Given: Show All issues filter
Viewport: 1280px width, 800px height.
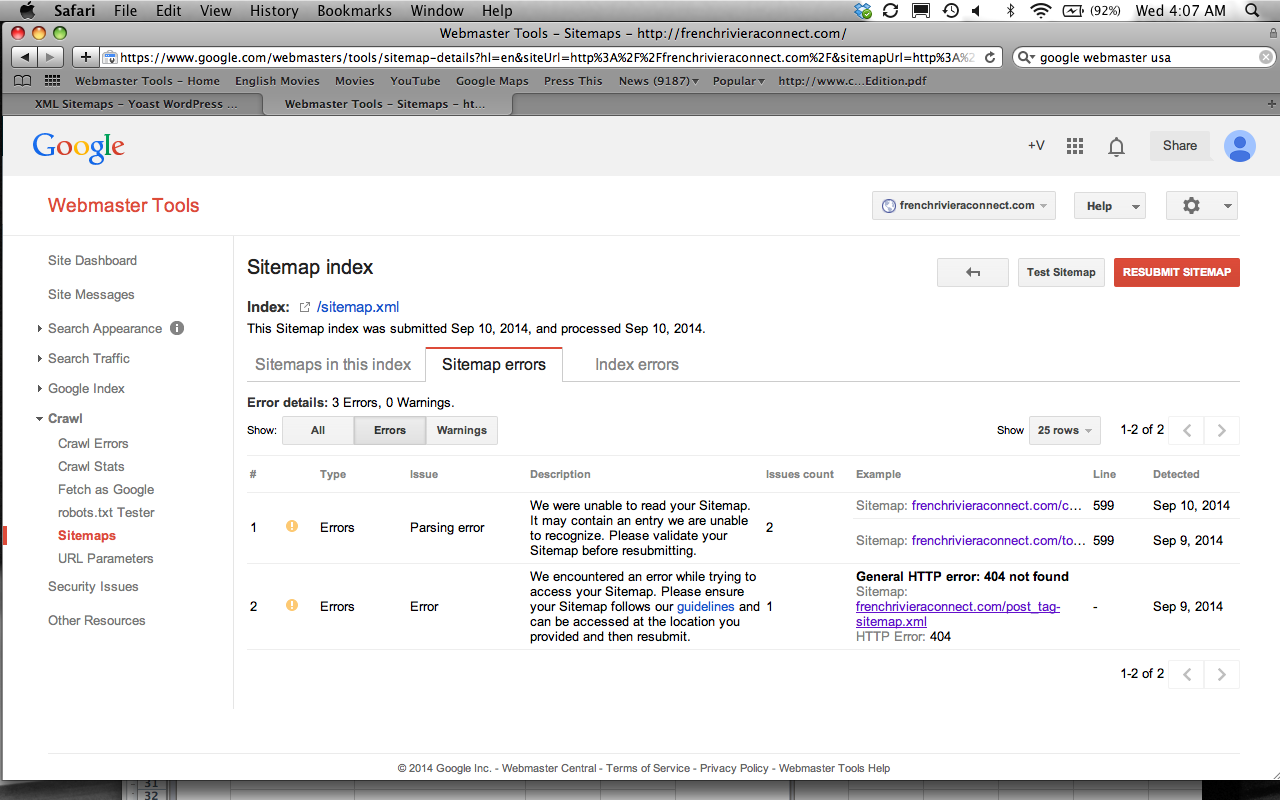Looking at the screenshot, I should (318, 430).
